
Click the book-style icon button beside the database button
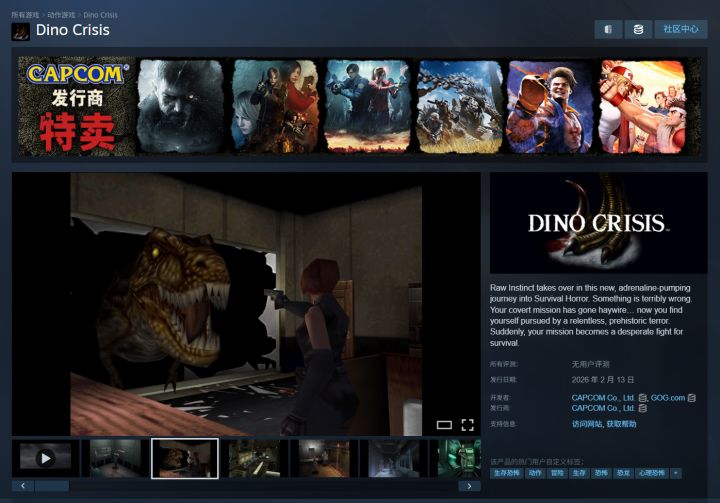608,29
